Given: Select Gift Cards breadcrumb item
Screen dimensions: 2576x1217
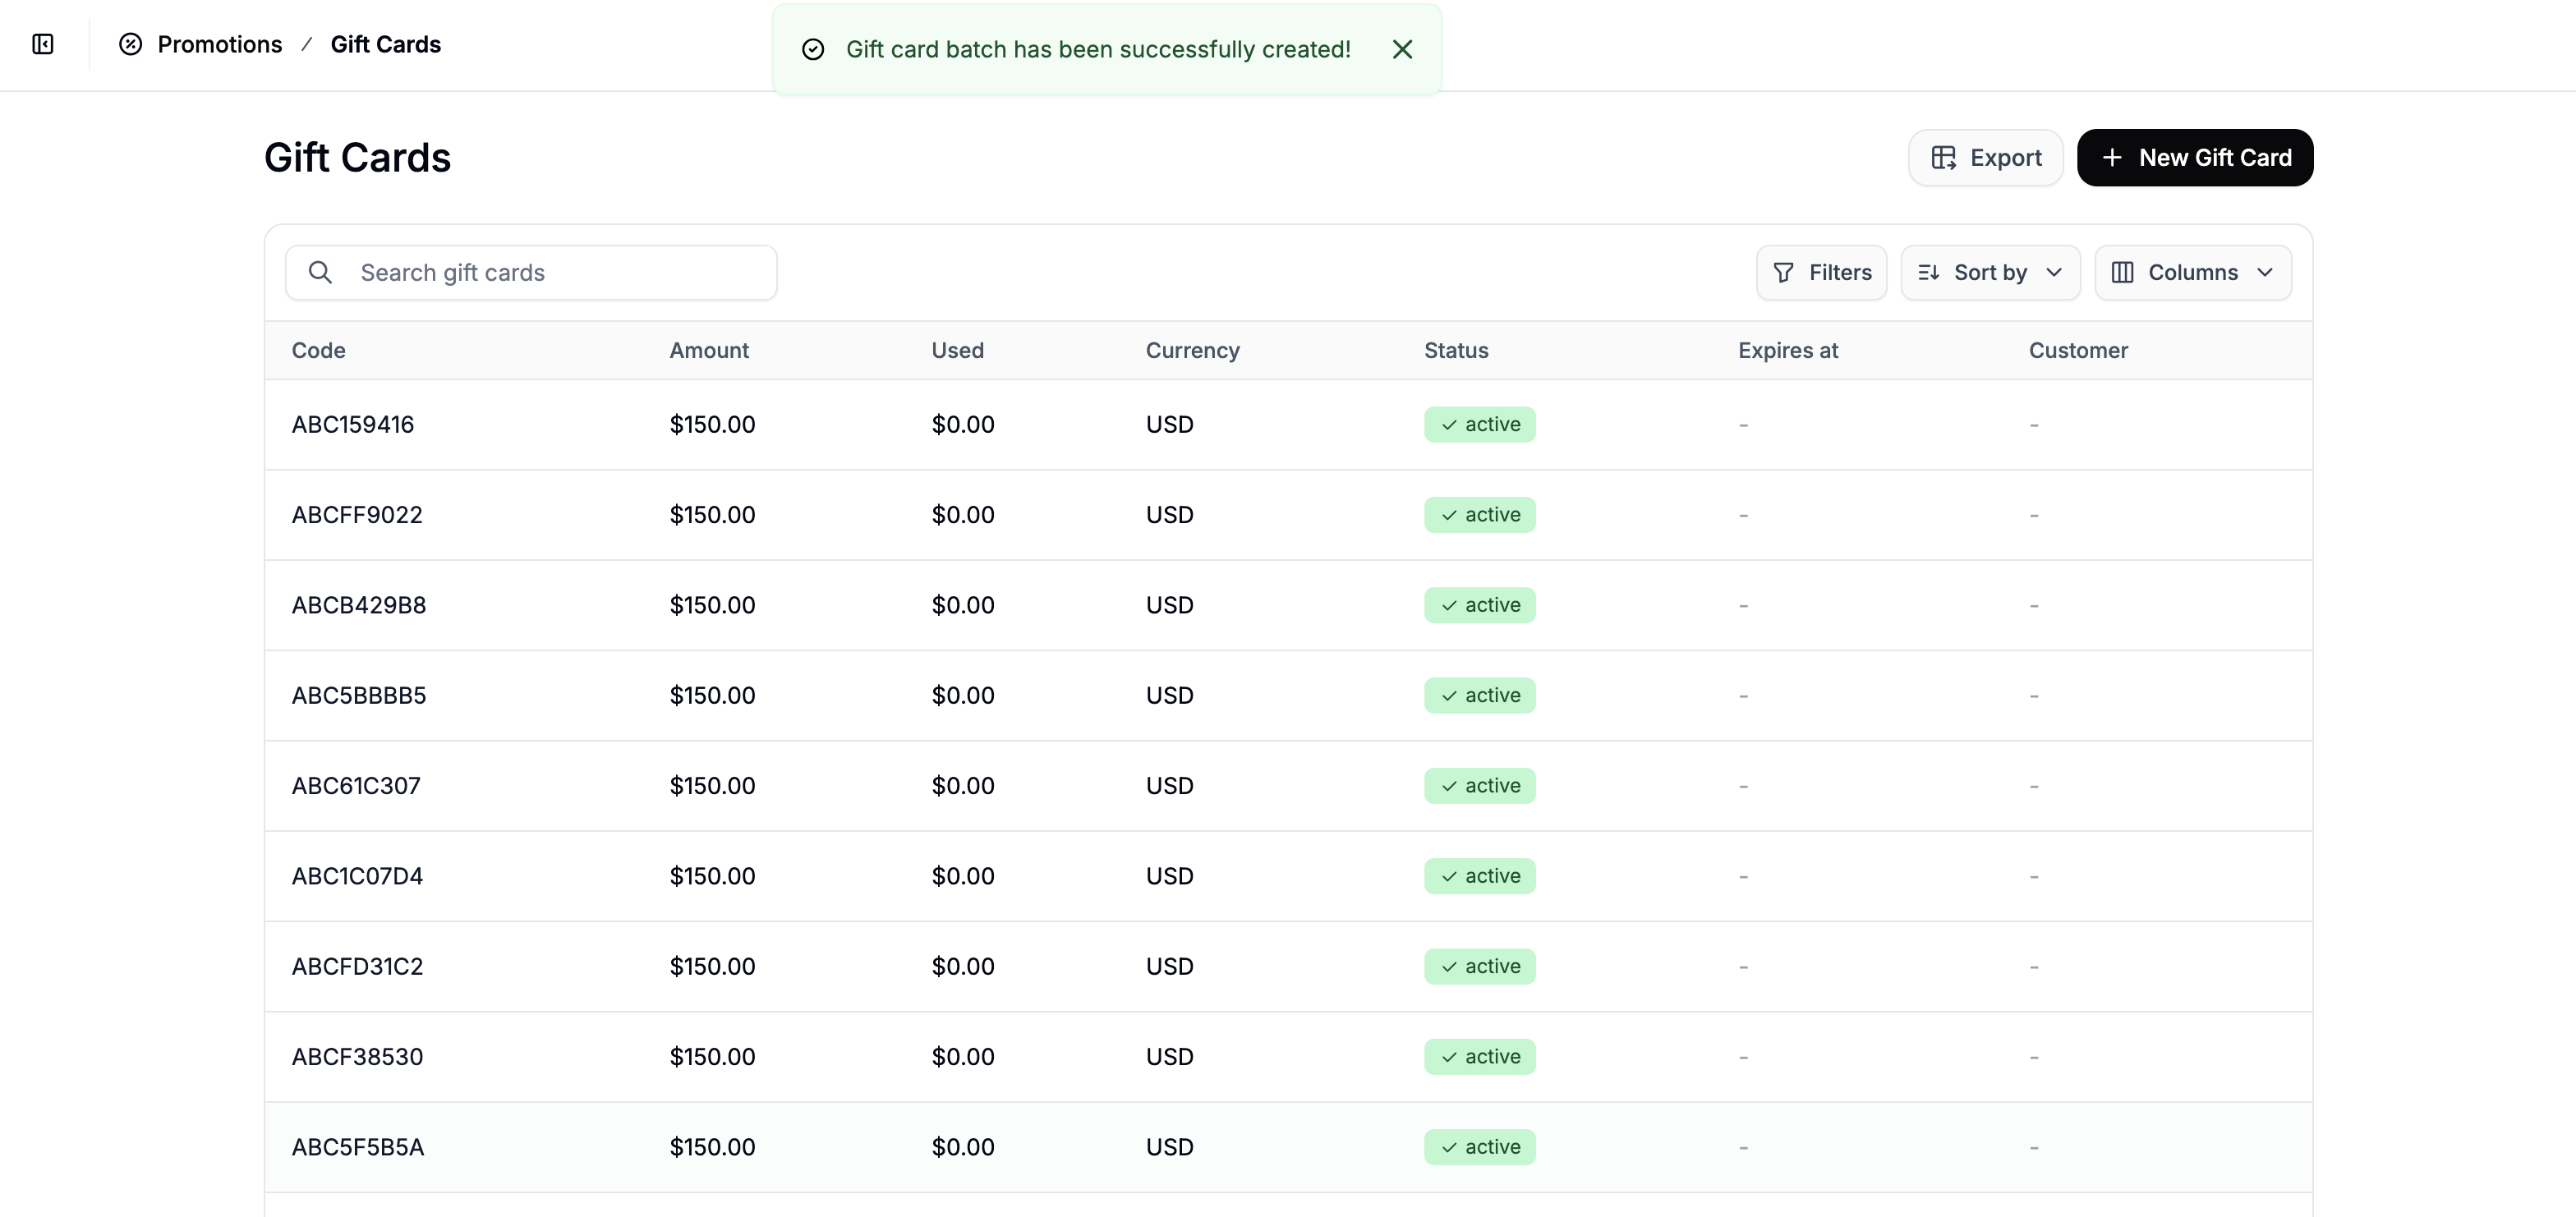Looking at the screenshot, I should point(385,44).
